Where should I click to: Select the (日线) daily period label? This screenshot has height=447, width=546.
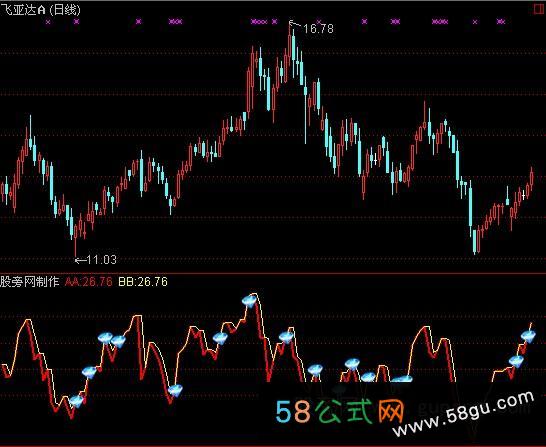pyautogui.click(x=65, y=10)
